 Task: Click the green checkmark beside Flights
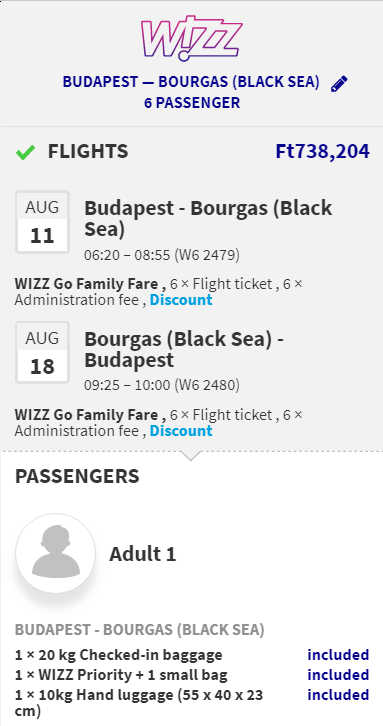click(25, 152)
